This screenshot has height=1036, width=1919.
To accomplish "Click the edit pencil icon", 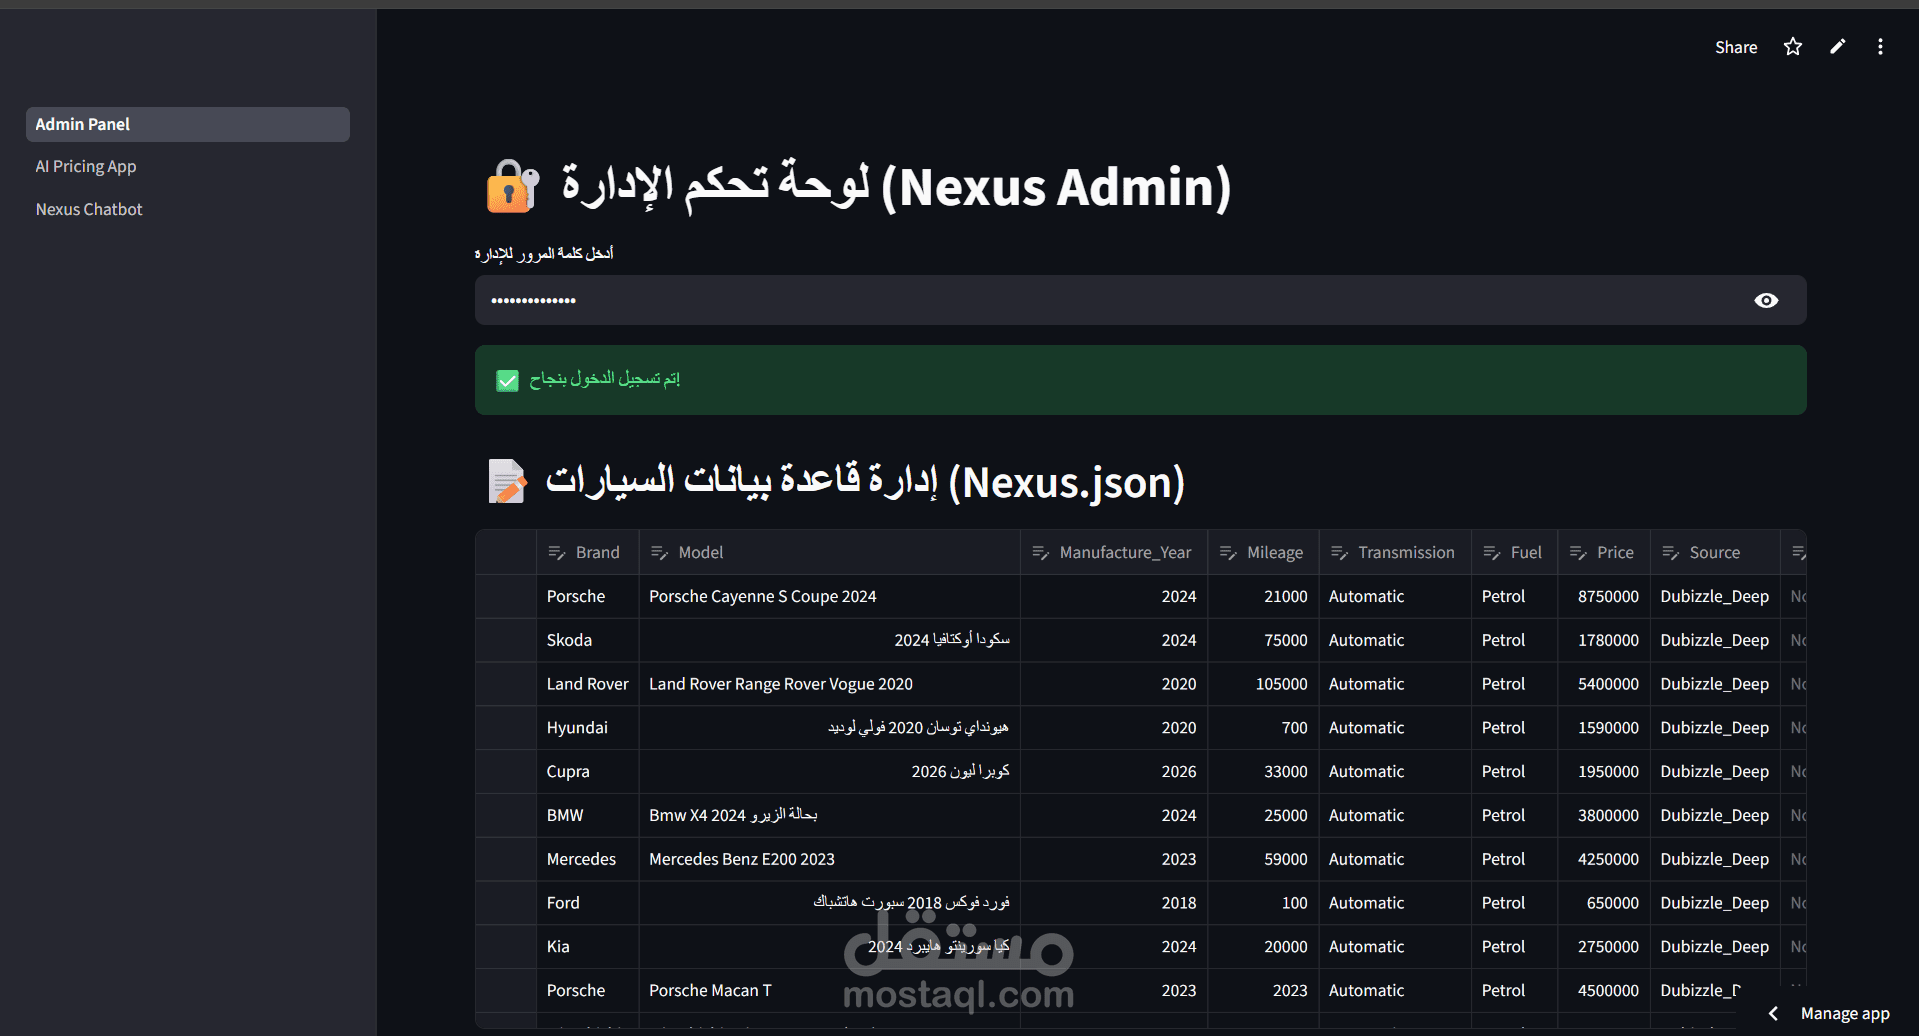I will coord(1837,47).
